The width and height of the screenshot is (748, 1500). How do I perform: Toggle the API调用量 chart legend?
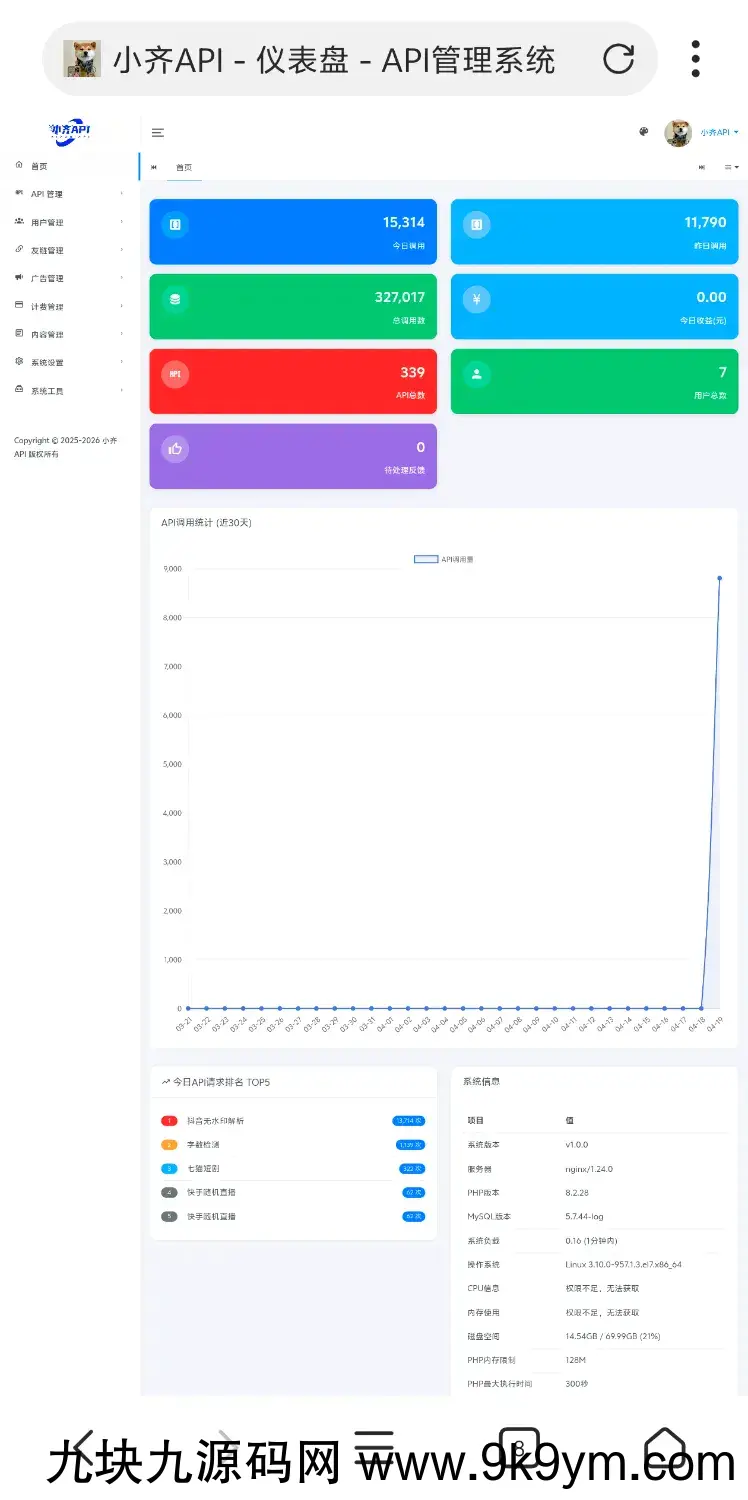(x=443, y=560)
